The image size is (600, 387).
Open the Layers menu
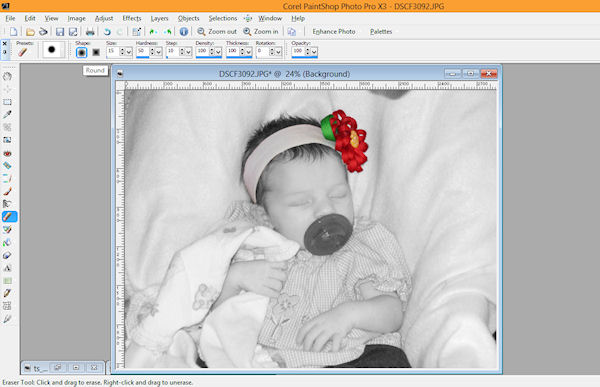tap(160, 18)
